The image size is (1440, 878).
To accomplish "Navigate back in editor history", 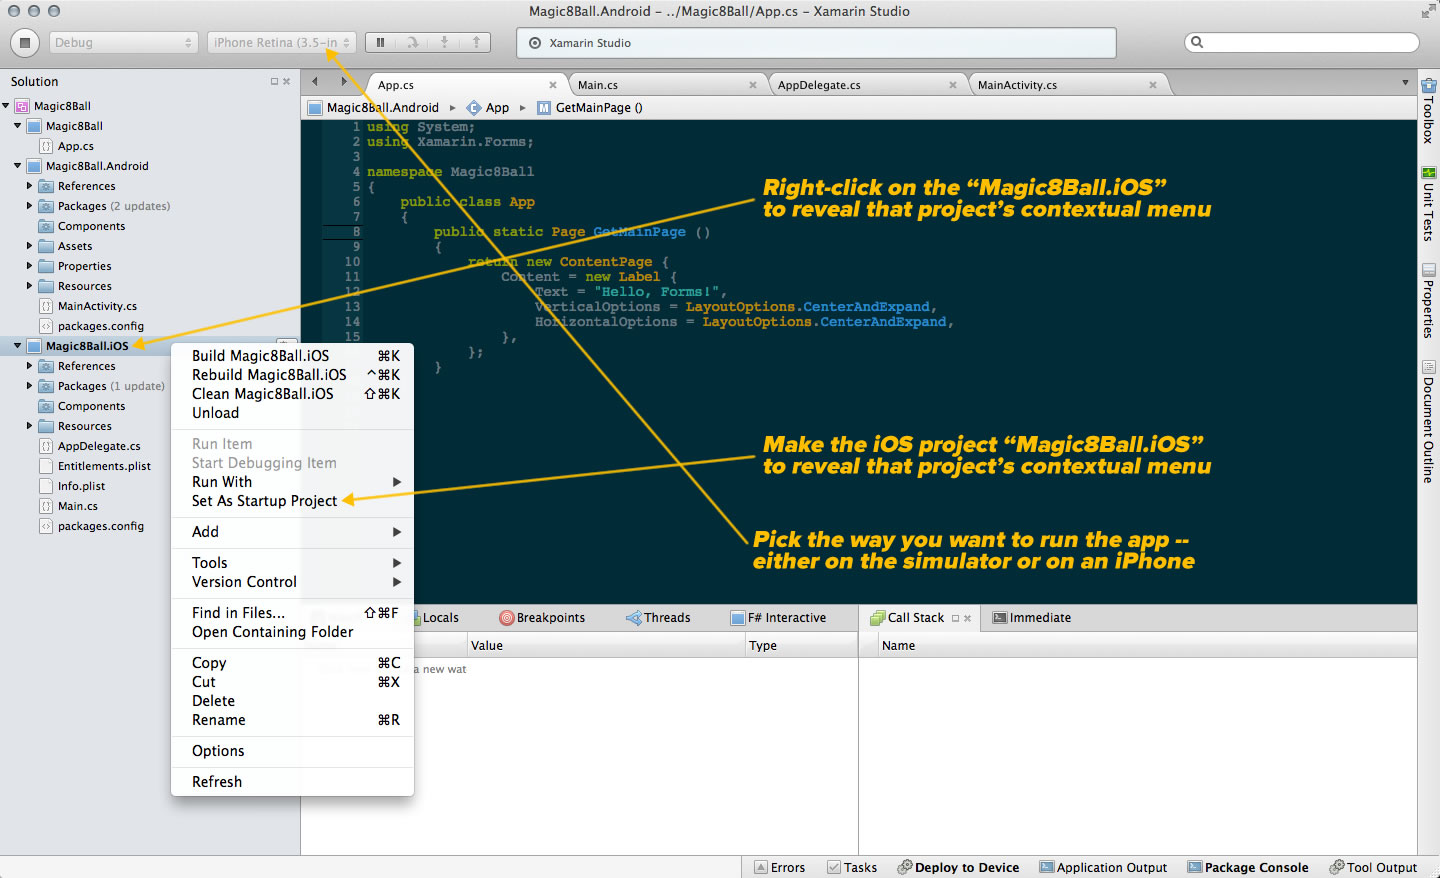I will pyautogui.click(x=315, y=82).
